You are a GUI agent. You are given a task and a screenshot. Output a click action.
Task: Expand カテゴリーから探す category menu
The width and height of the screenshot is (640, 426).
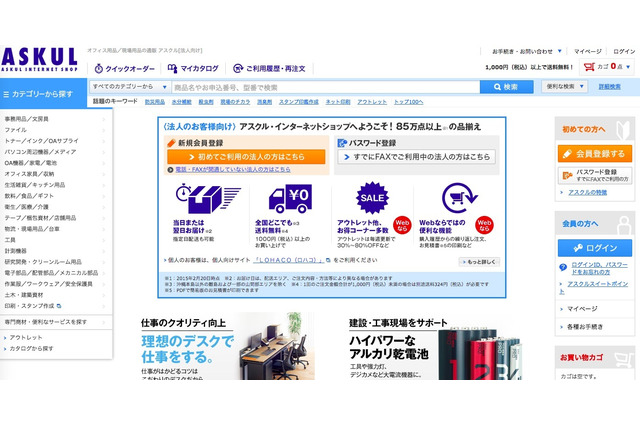pyautogui.click(x=45, y=94)
